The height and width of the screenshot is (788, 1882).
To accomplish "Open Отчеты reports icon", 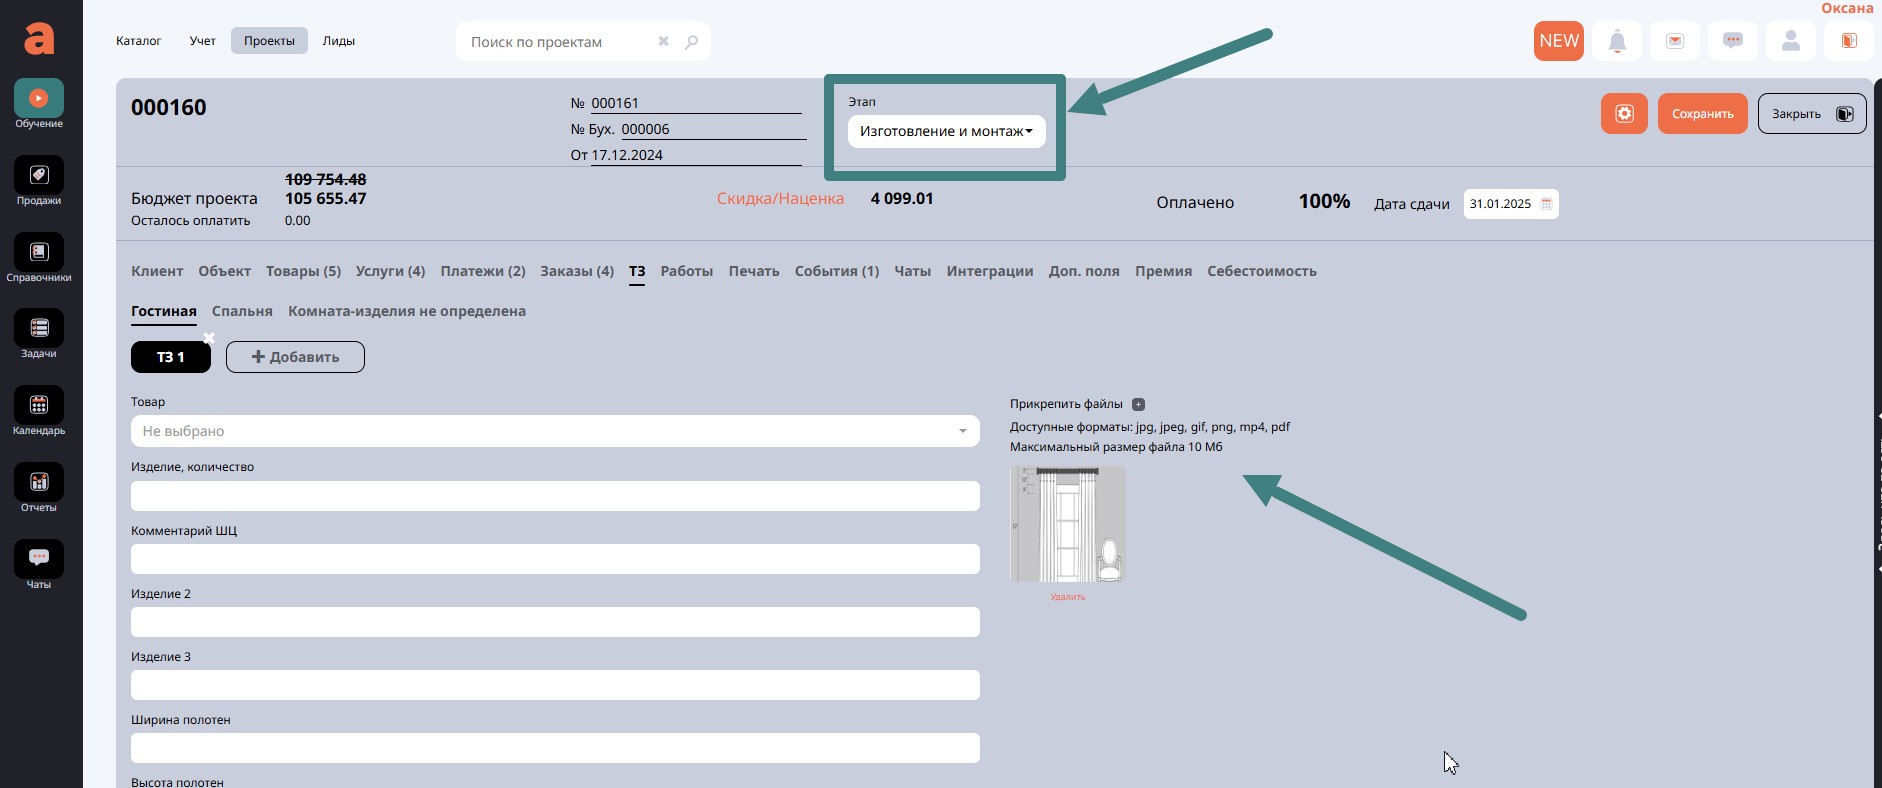I will (38, 484).
